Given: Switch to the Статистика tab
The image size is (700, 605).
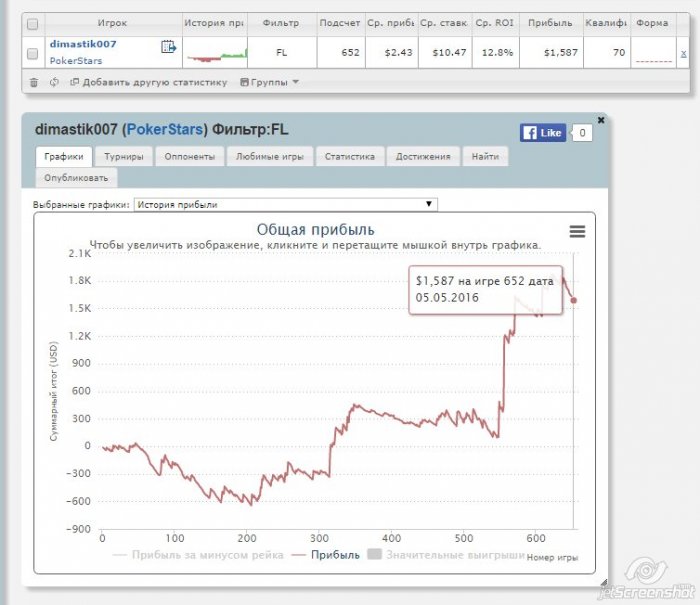Looking at the screenshot, I should click(x=350, y=157).
